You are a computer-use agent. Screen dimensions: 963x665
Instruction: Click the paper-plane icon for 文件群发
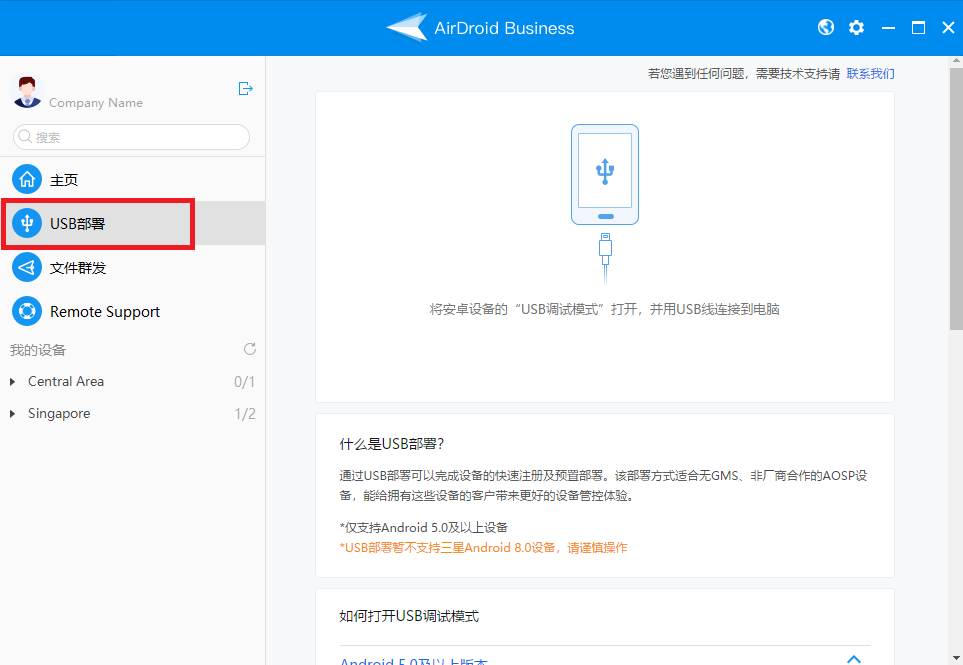(x=27, y=267)
